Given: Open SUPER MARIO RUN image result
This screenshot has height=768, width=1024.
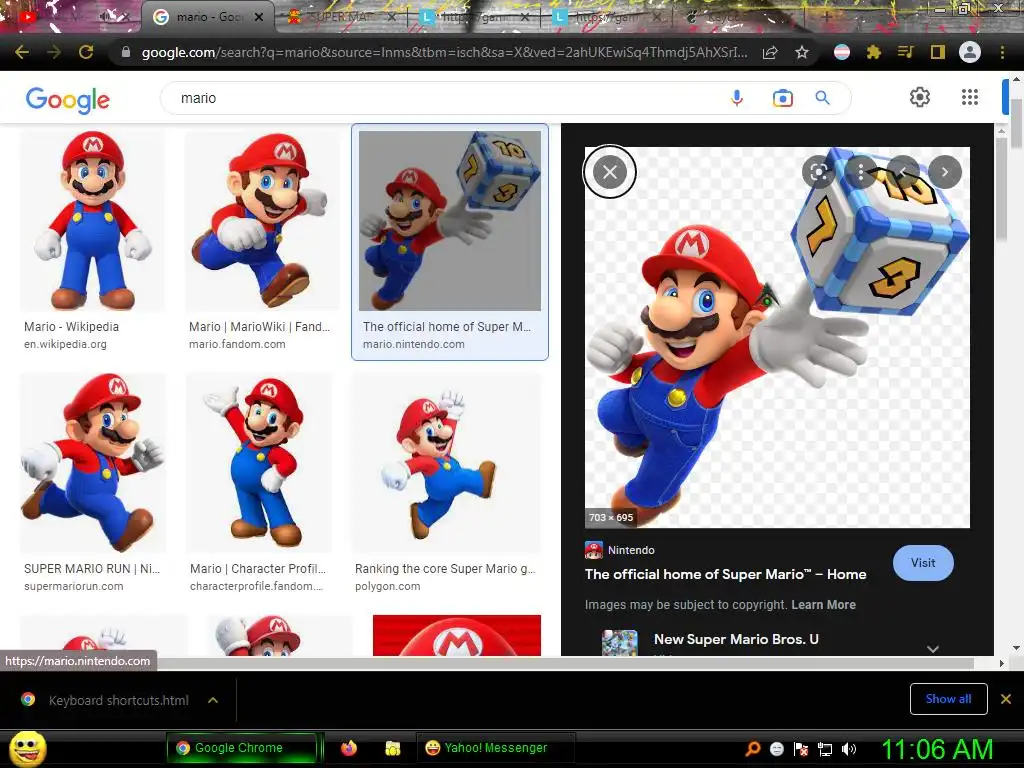Looking at the screenshot, I should [x=93, y=463].
